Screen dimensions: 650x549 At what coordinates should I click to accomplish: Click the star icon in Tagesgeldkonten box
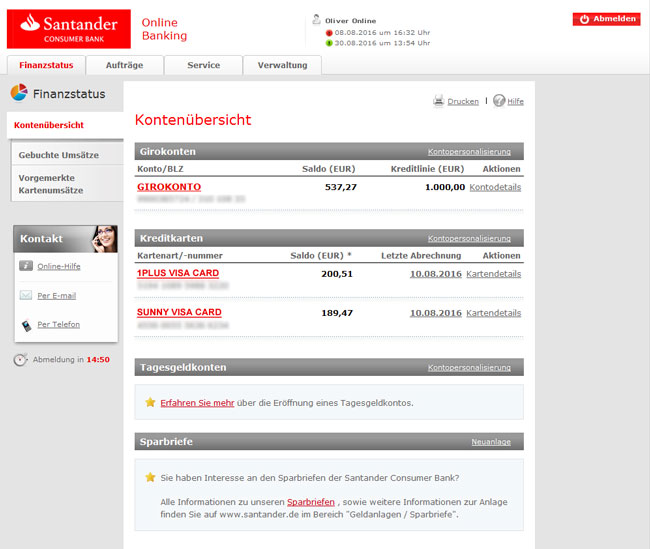pyautogui.click(x=150, y=402)
